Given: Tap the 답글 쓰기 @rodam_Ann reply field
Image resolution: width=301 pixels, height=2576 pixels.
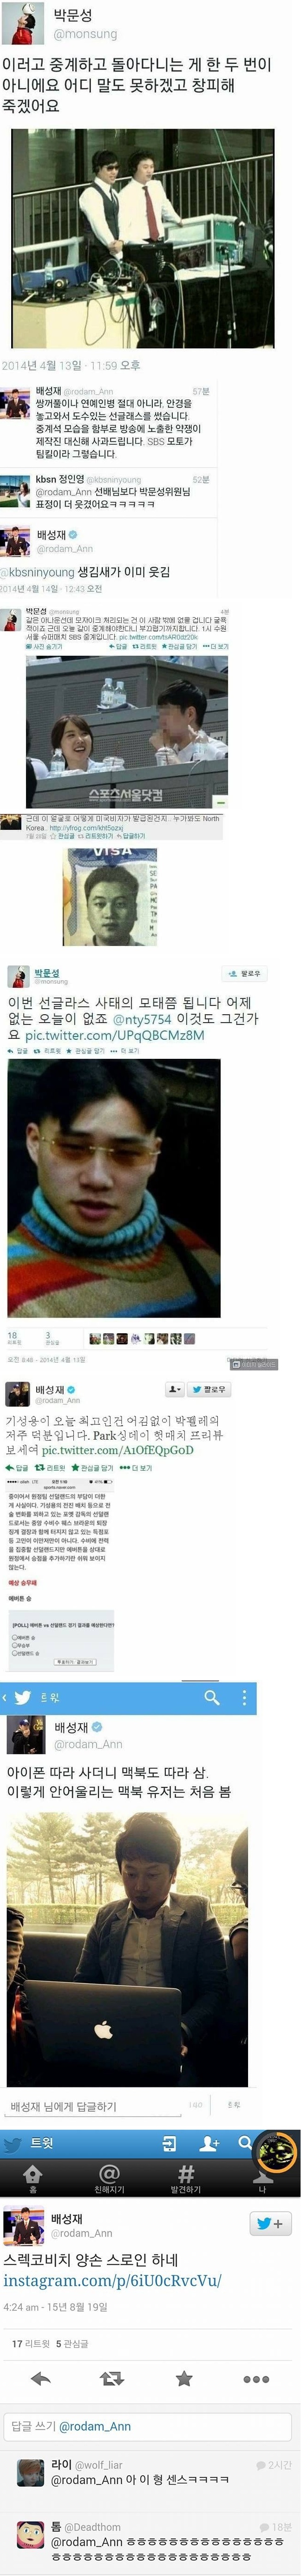Looking at the screenshot, I should 150,2426.
